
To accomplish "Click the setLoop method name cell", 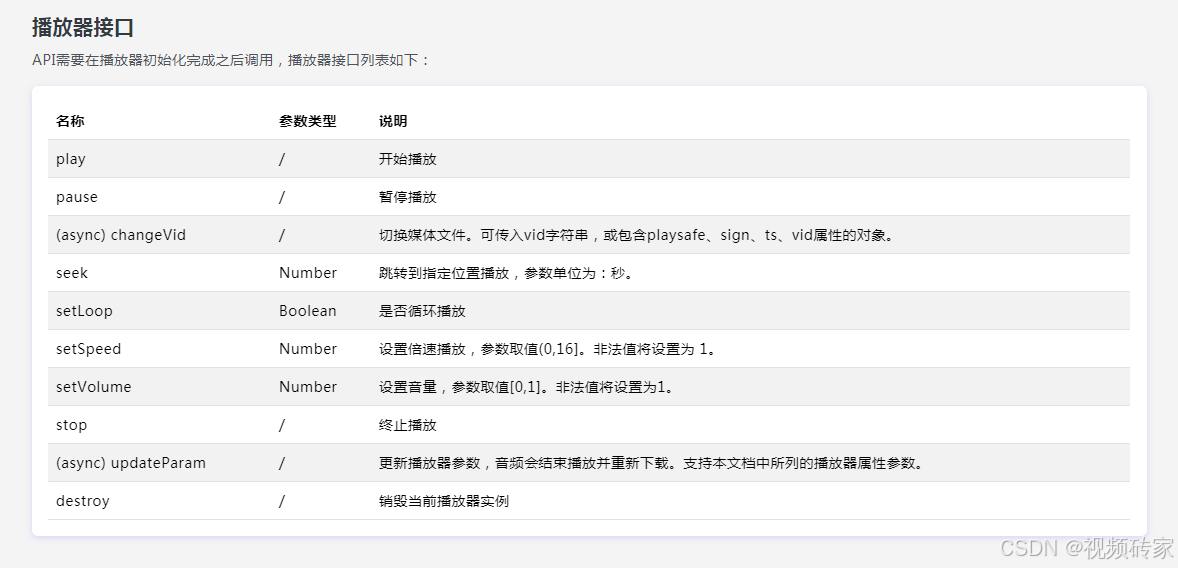I will tap(84, 311).
